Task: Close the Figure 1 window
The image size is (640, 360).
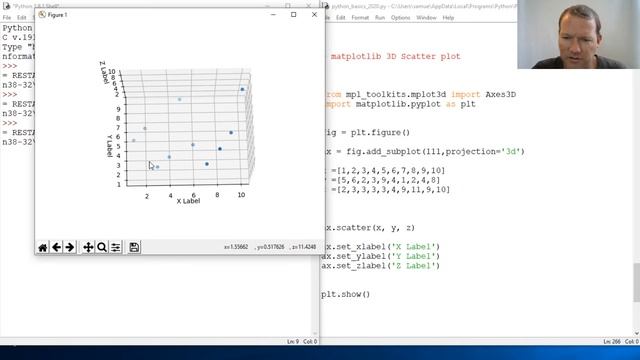Action: pos(314,15)
